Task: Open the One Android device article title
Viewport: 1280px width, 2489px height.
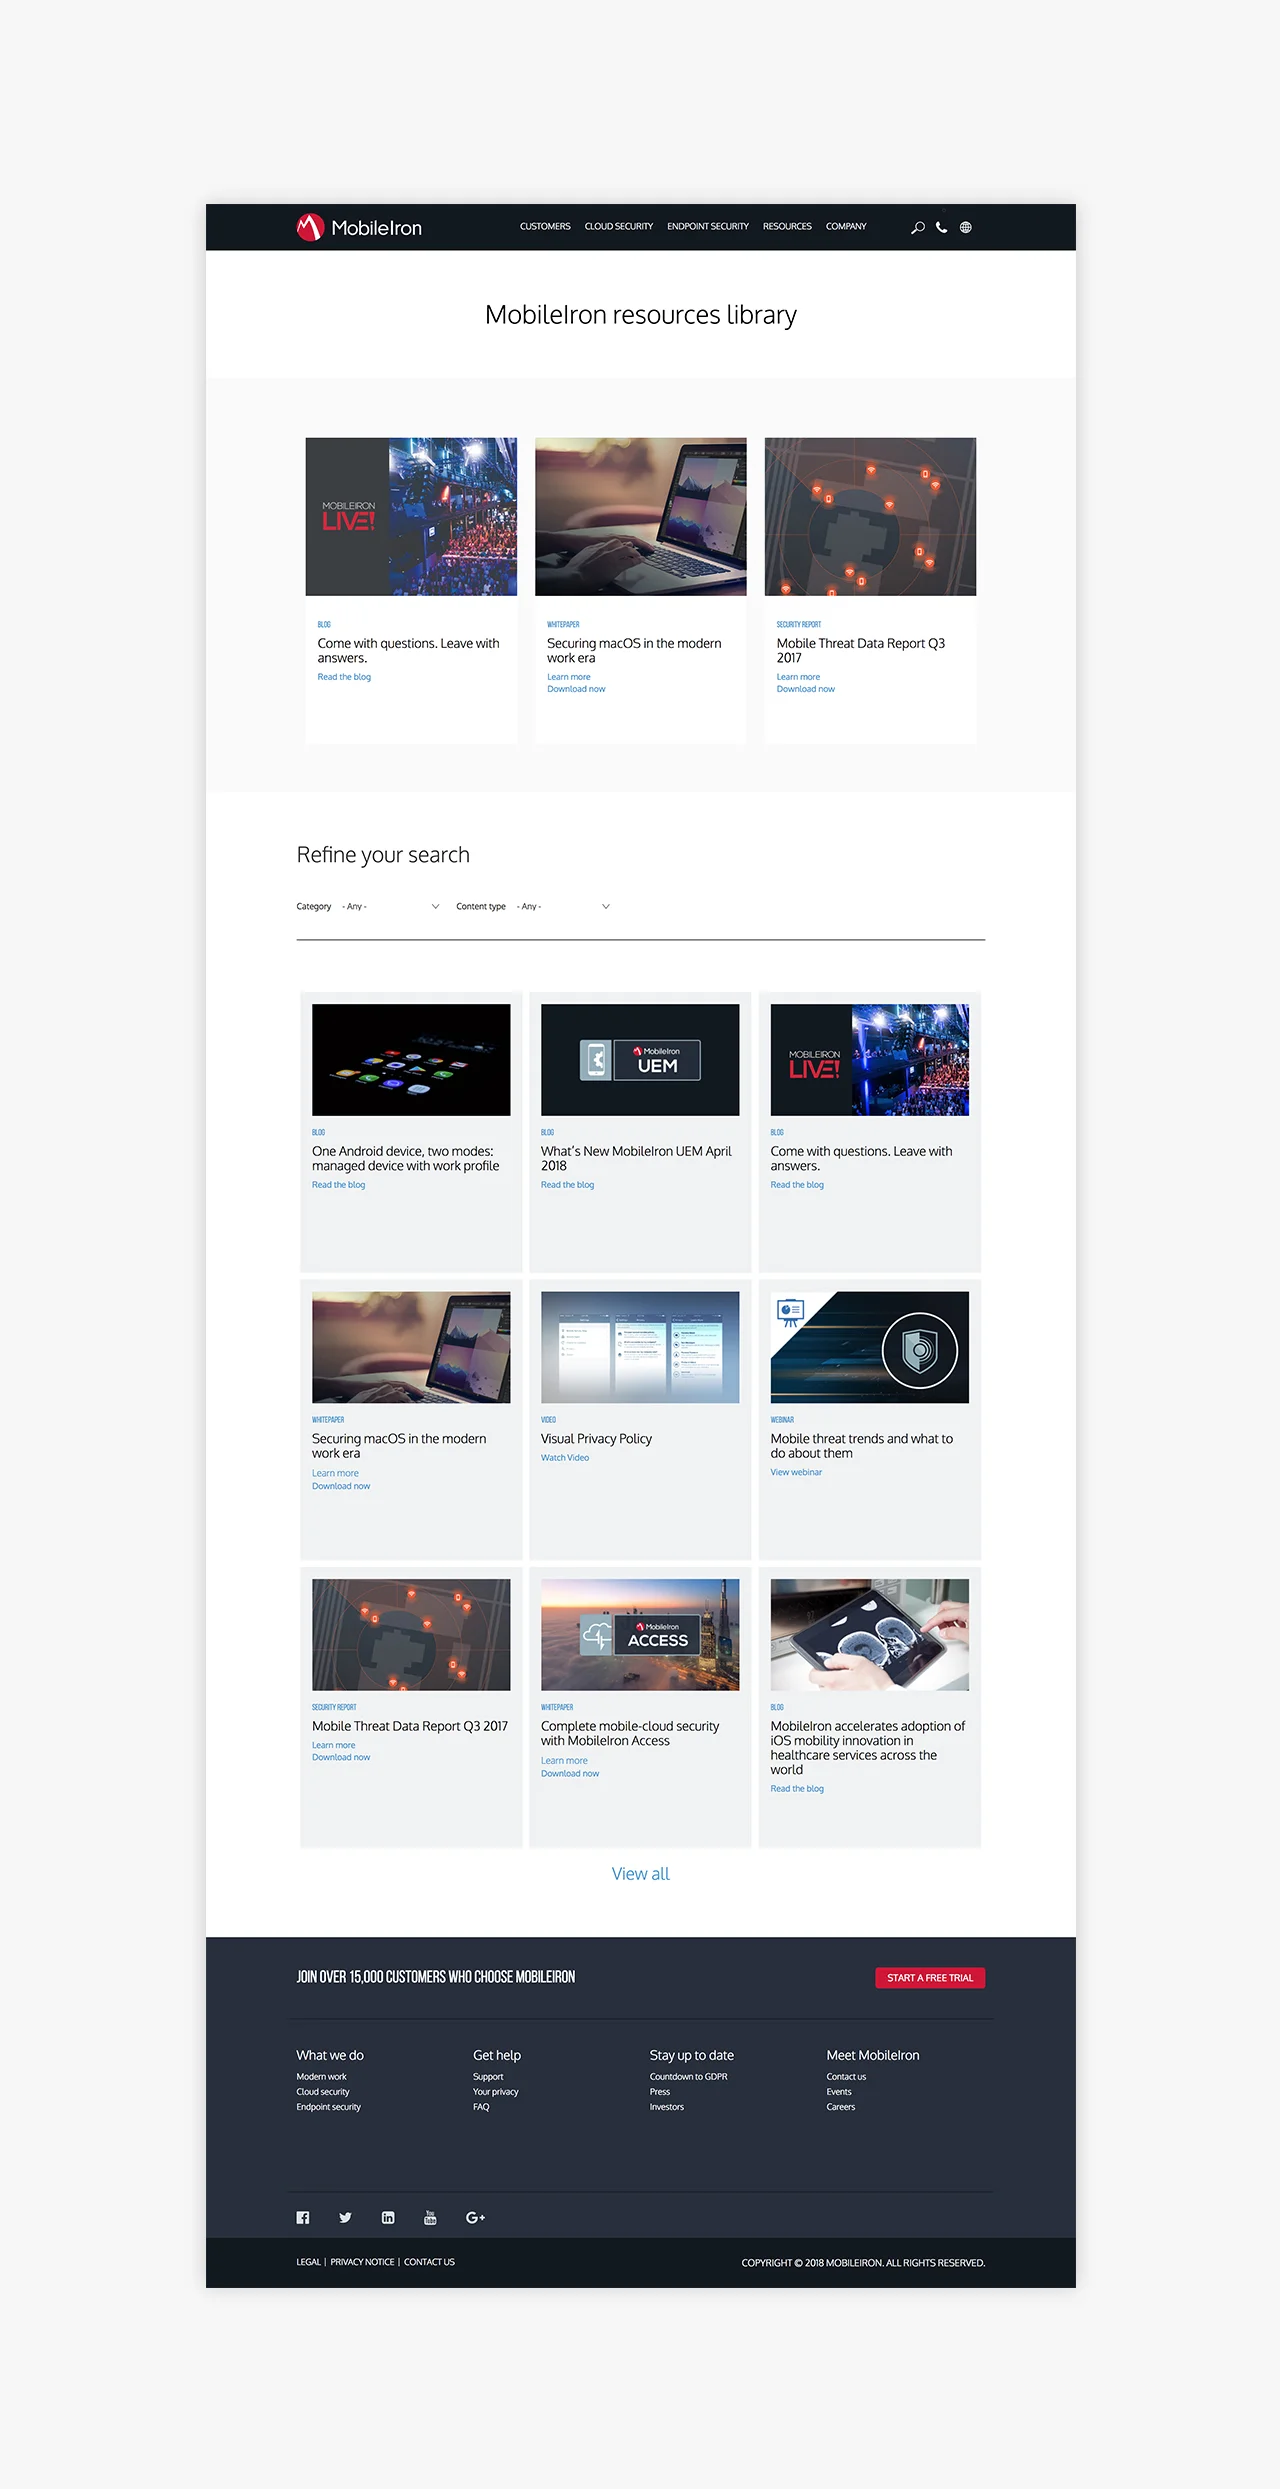Action: (405, 1158)
